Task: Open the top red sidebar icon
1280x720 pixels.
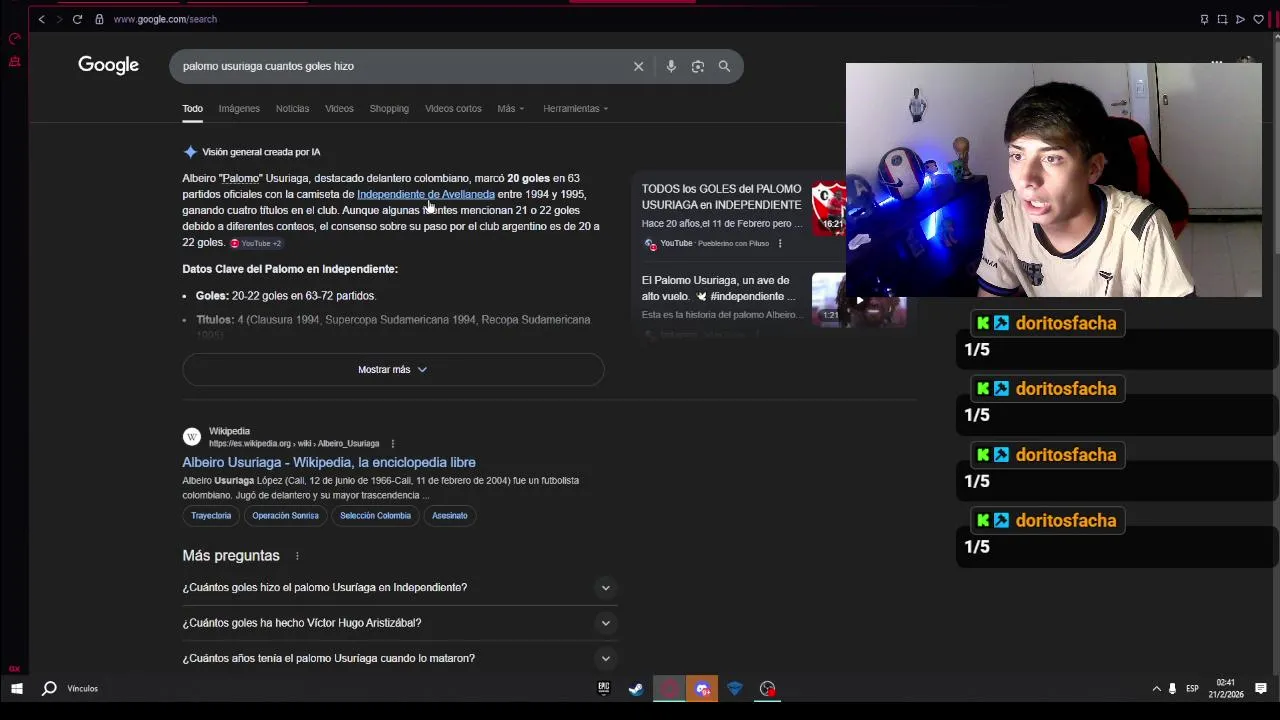Action: coord(14,39)
